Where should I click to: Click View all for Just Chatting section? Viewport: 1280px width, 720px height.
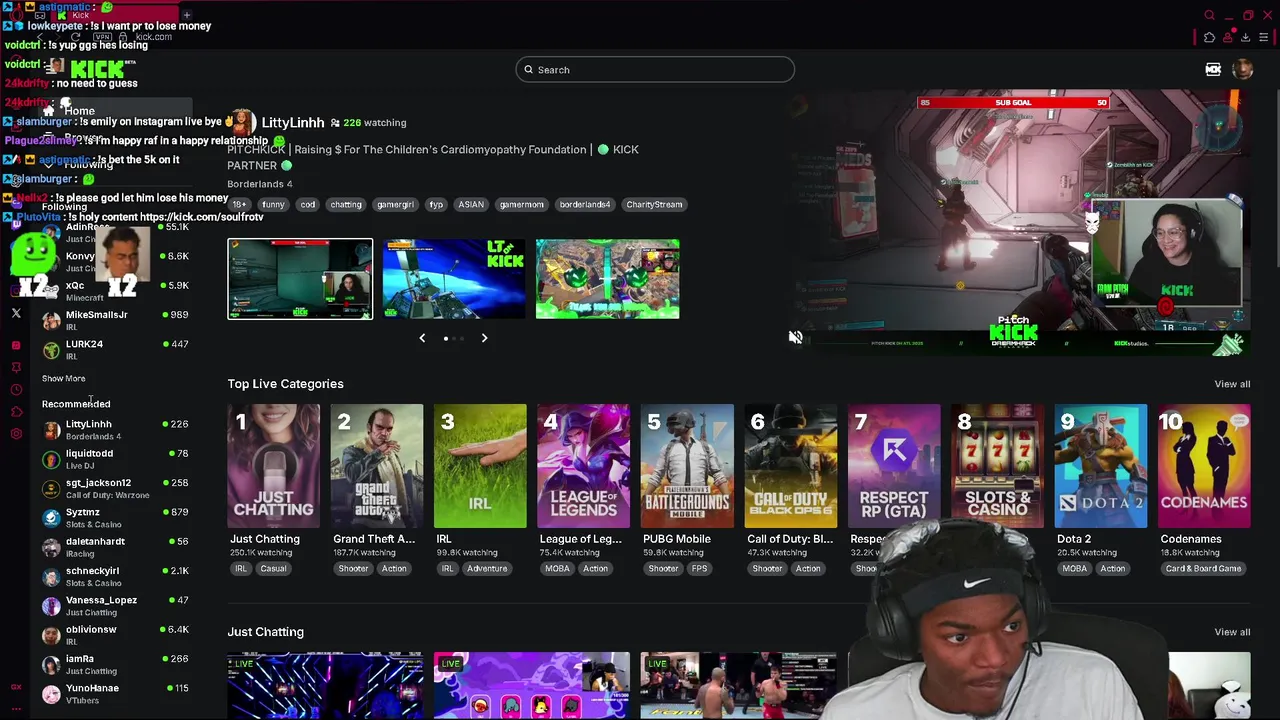1232,632
